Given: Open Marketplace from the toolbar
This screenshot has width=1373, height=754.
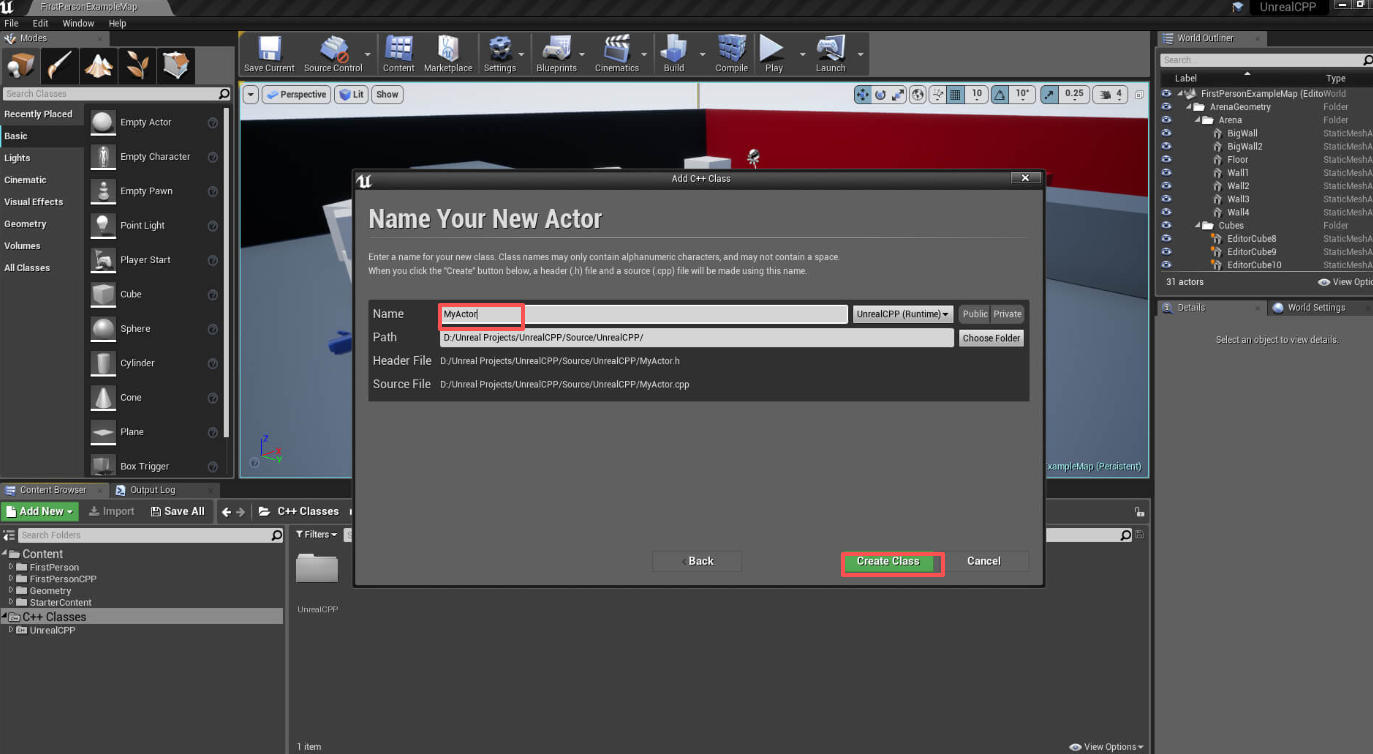Looking at the screenshot, I should pos(448,54).
